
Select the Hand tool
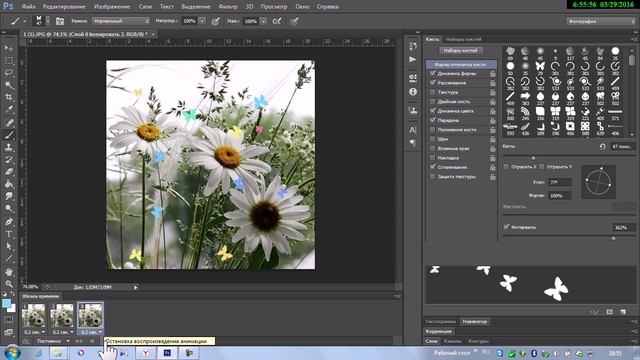click(x=9, y=272)
